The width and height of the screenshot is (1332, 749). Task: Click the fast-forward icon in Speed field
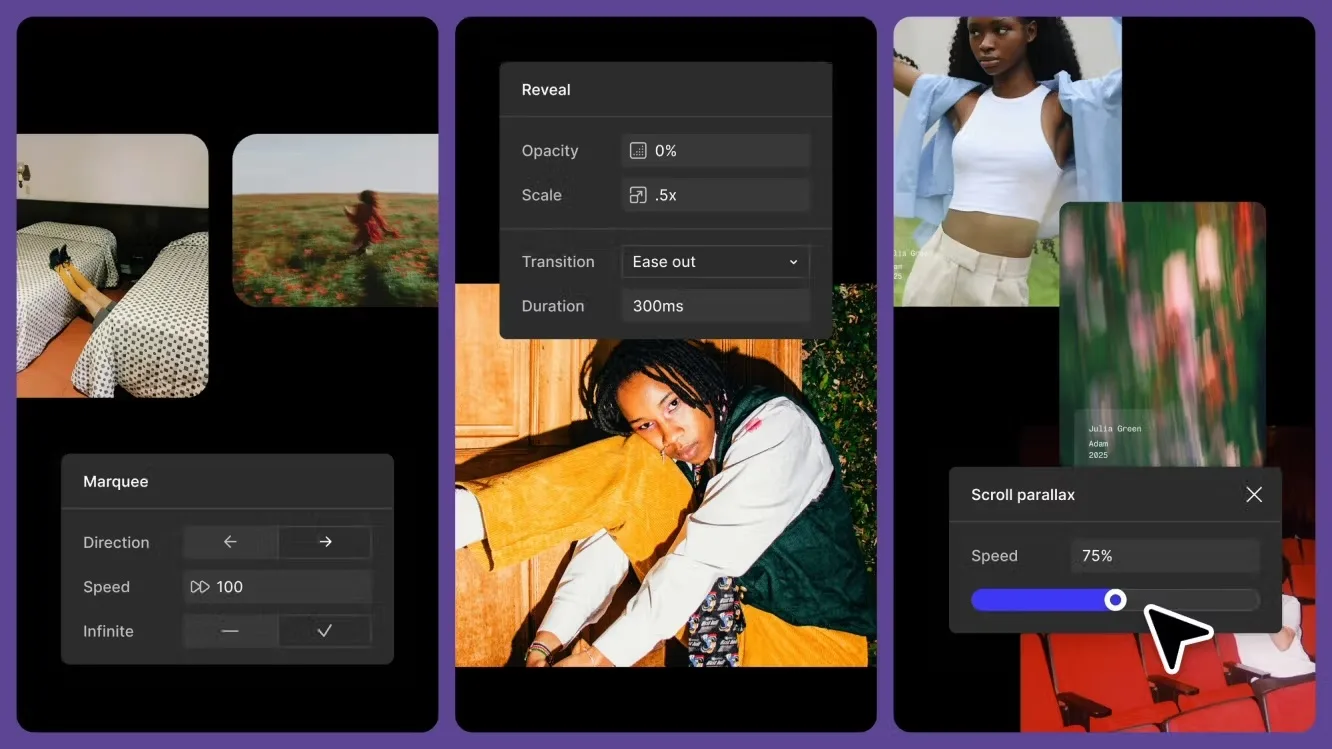(x=200, y=587)
